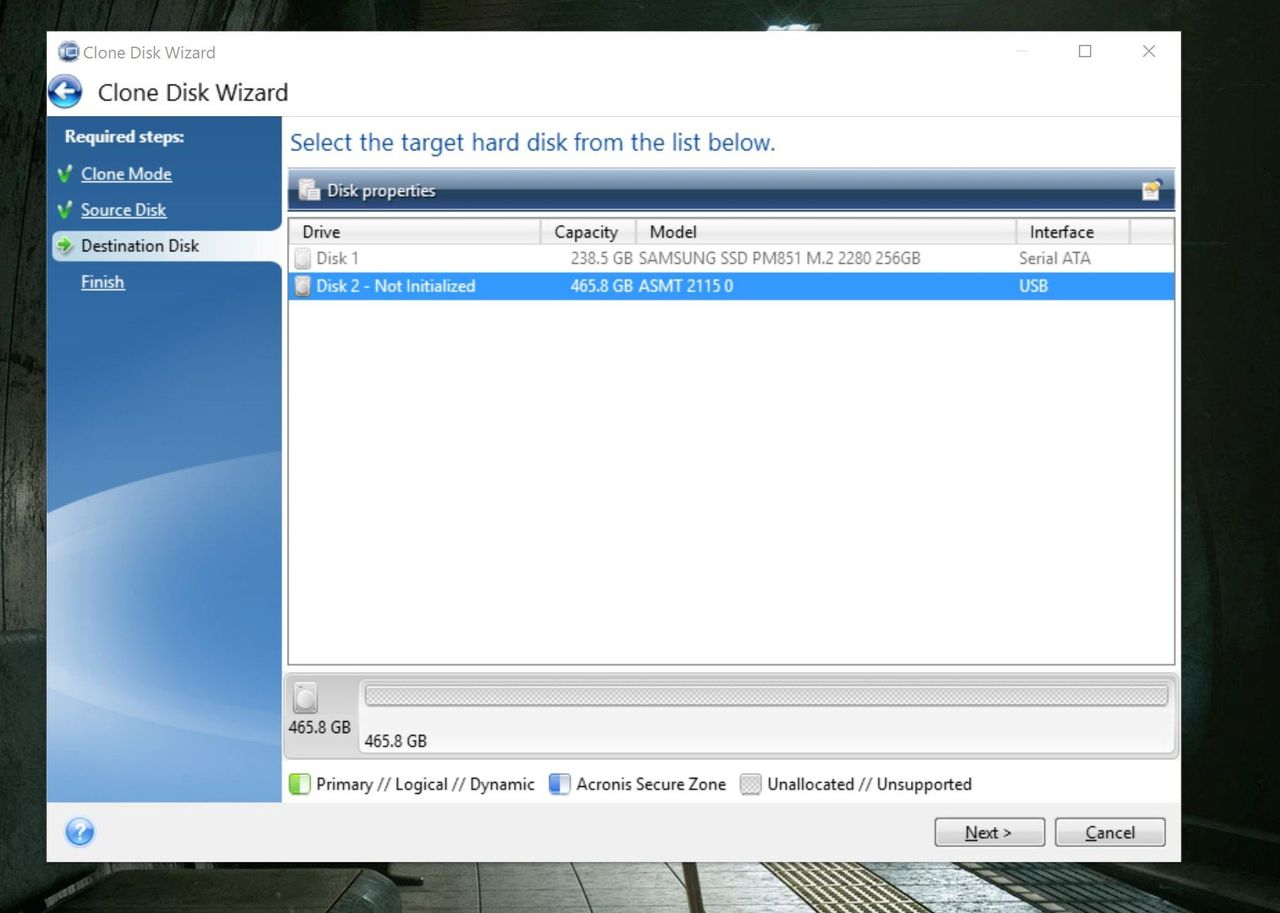
Task: Jump to the Finish step
Action: click(x=103, y=282)
